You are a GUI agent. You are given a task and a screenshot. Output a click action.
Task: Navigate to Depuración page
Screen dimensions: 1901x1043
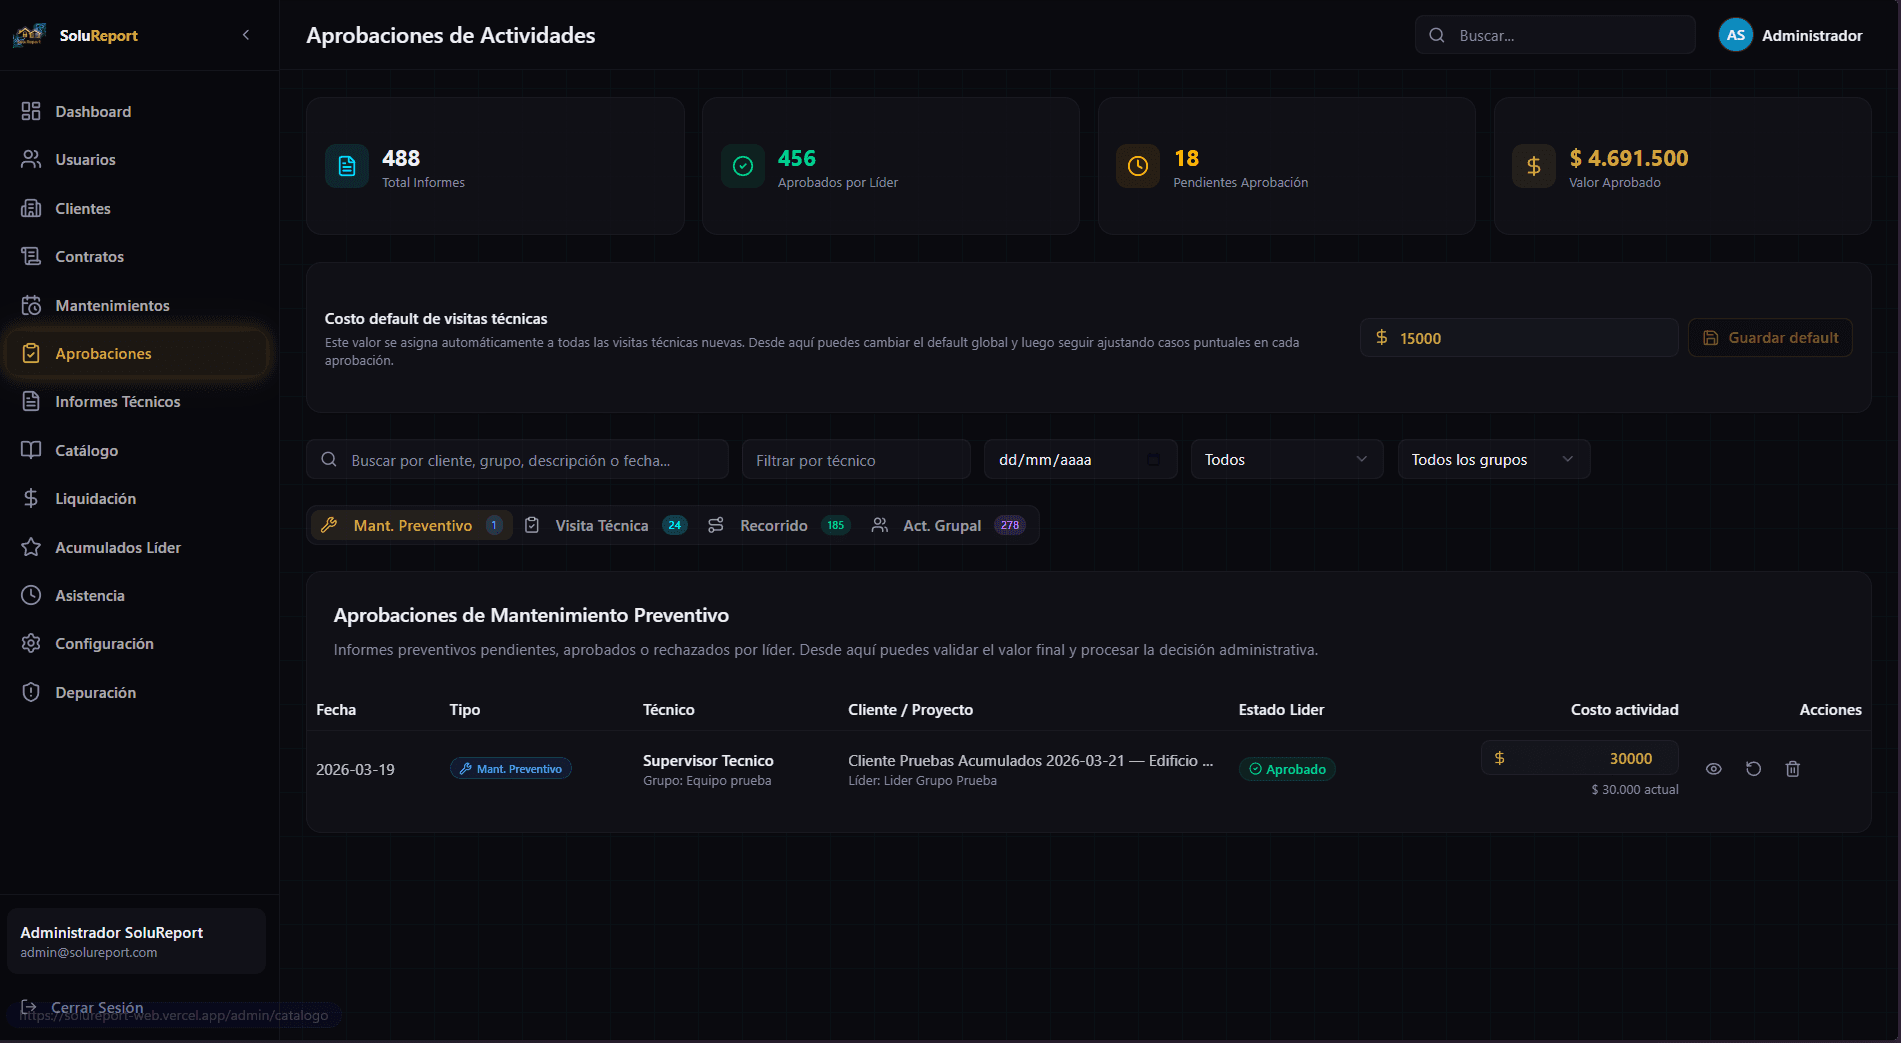[95, 693]
